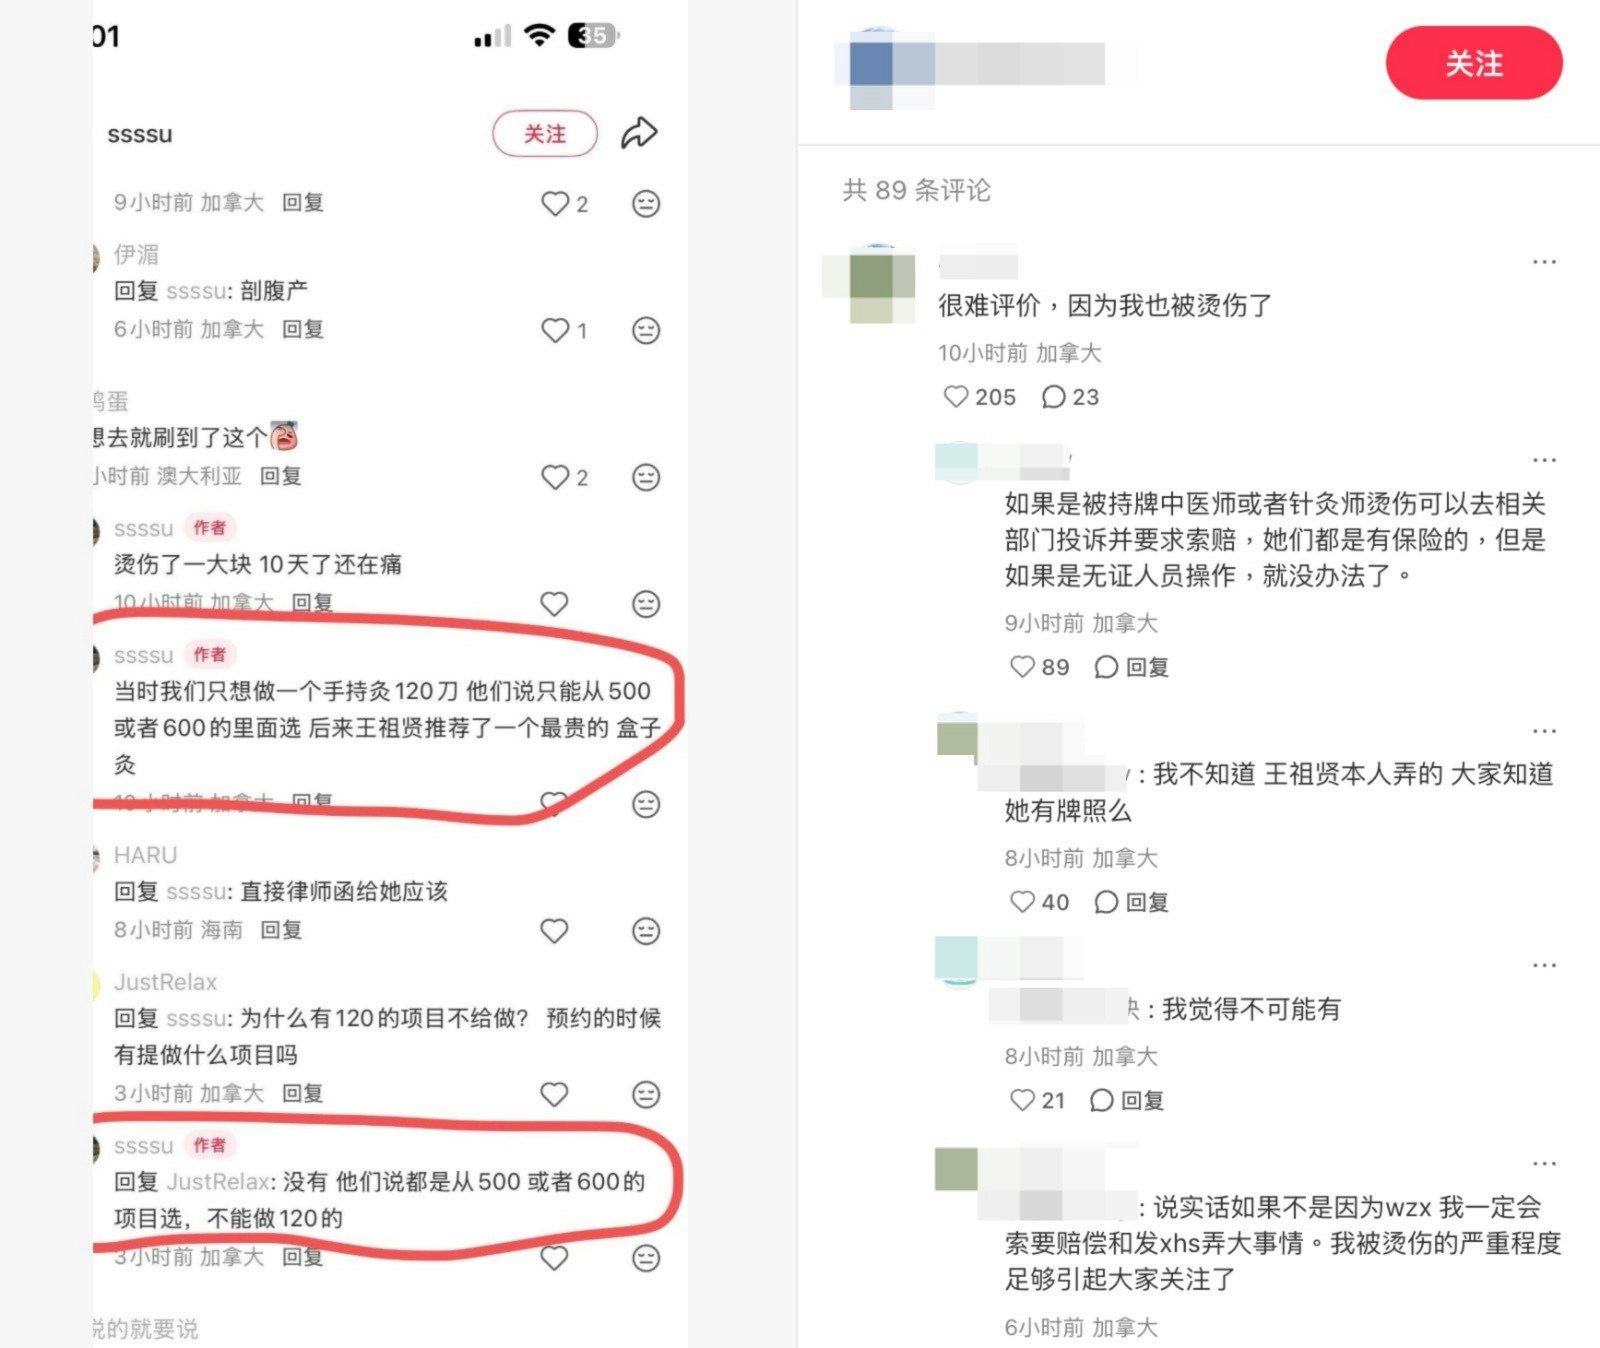The width and height of the screenshot is (1600, 1348).
Task: Open the three-dot menu on '如果是被持牌中医师' reply
Action: coord(1544,460)
